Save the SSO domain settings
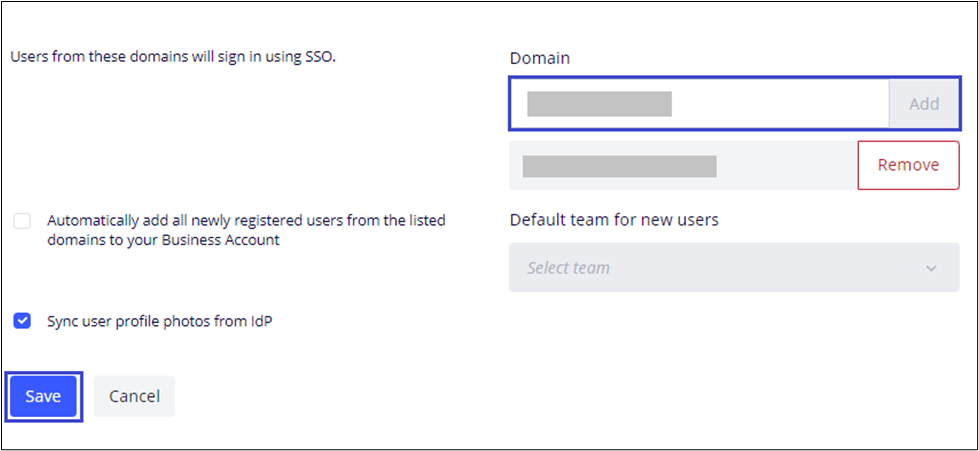979x451 pixels. pyautogui.click(x=43, y=396)
